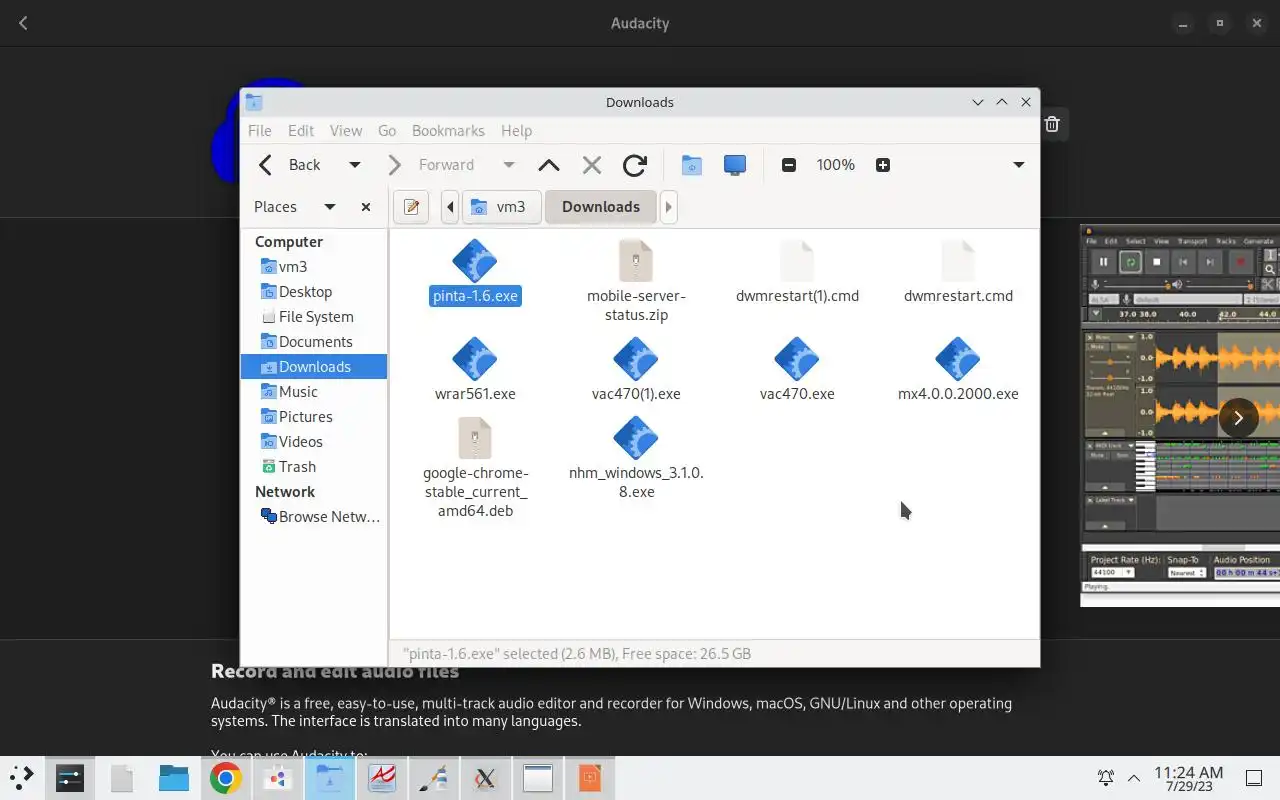Zoom in with the plus icon
Image resolution: width=1280 pixels, height=800 pixels.
click(883, 165)
